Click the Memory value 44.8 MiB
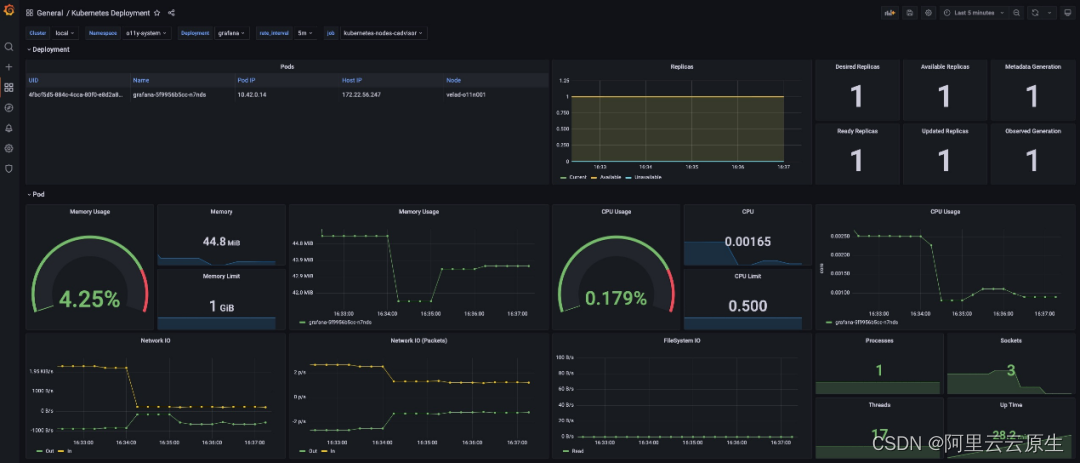This screenshot has width=1080, height=463. click(221, 242)
